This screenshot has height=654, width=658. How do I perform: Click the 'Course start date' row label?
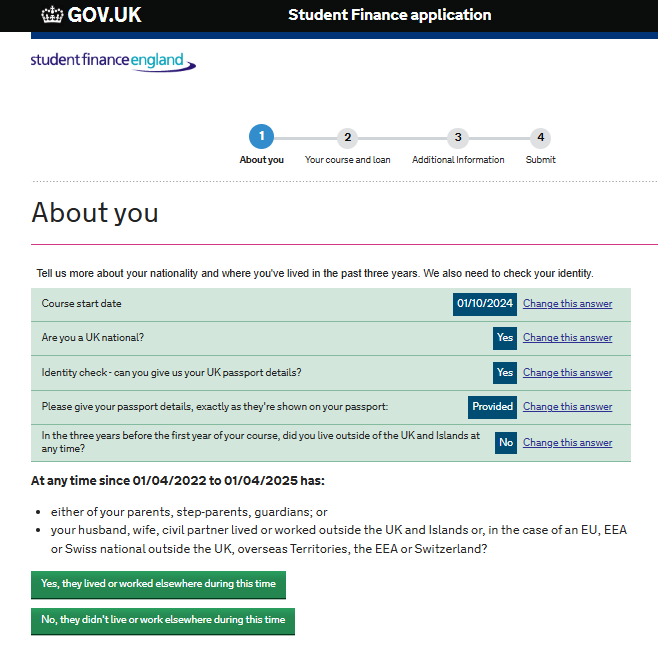click(81, 303)
